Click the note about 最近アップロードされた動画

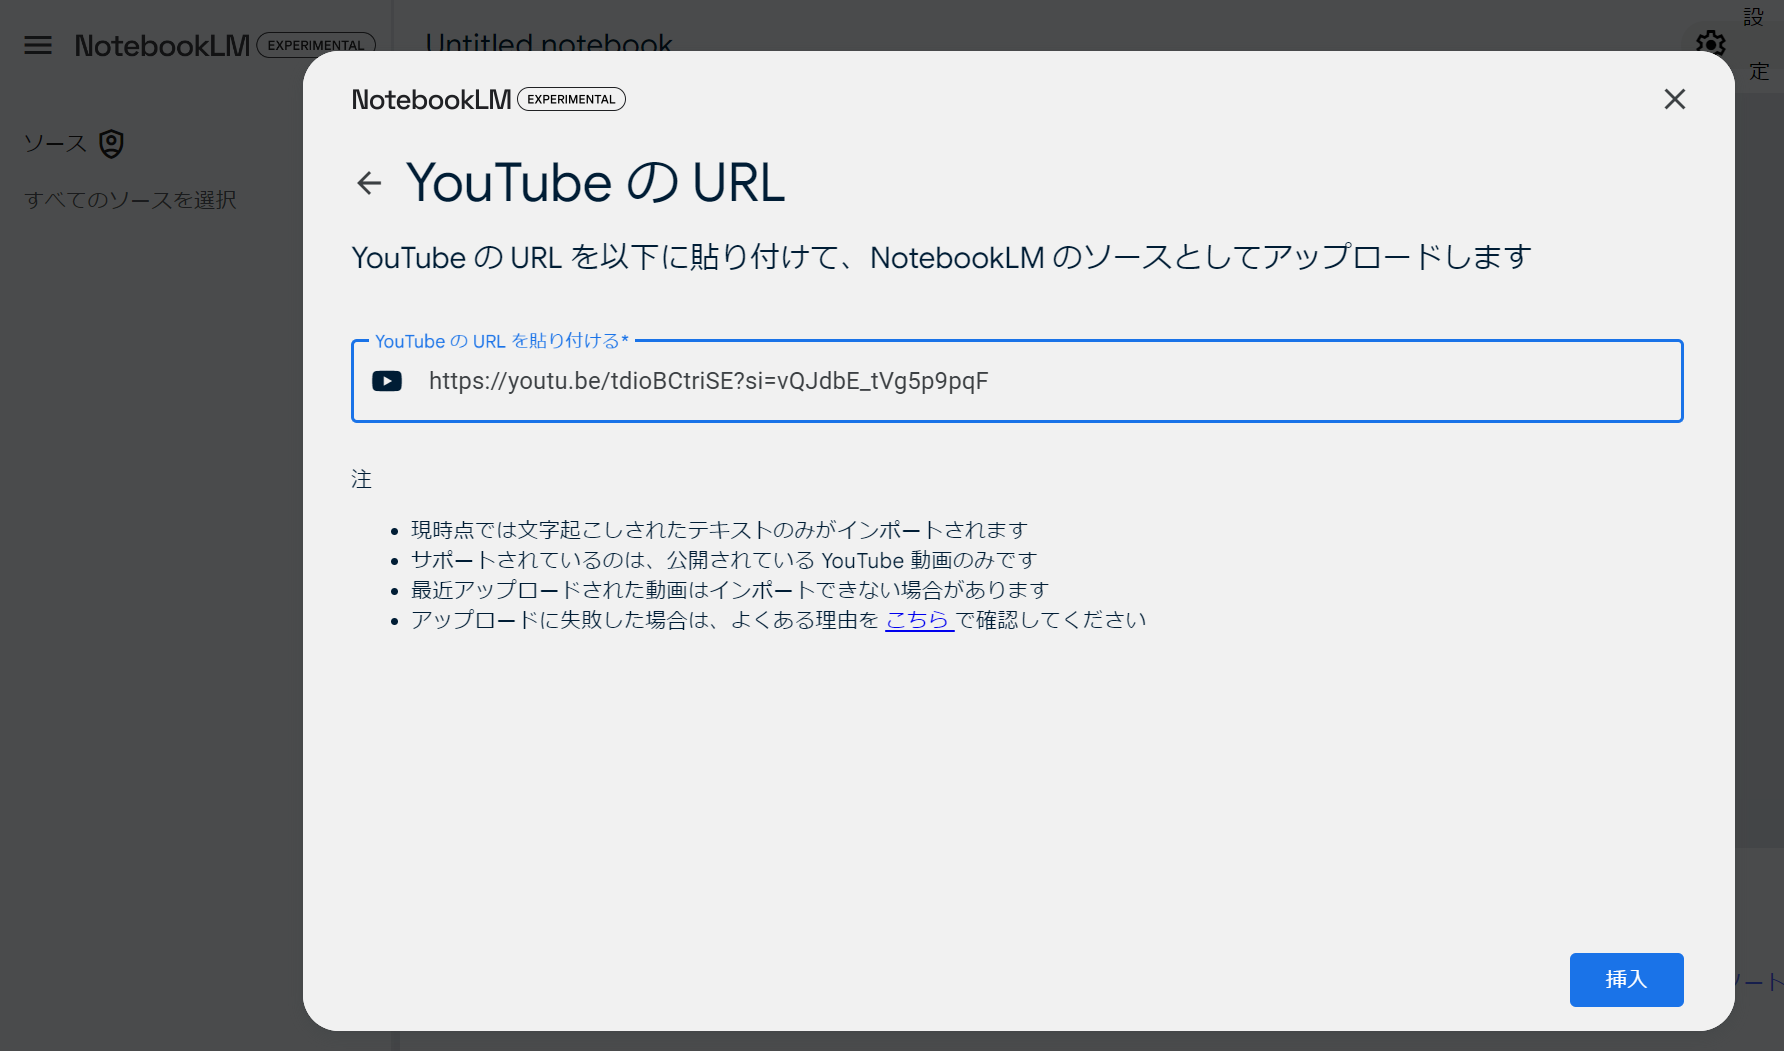[x=730, y=590]
